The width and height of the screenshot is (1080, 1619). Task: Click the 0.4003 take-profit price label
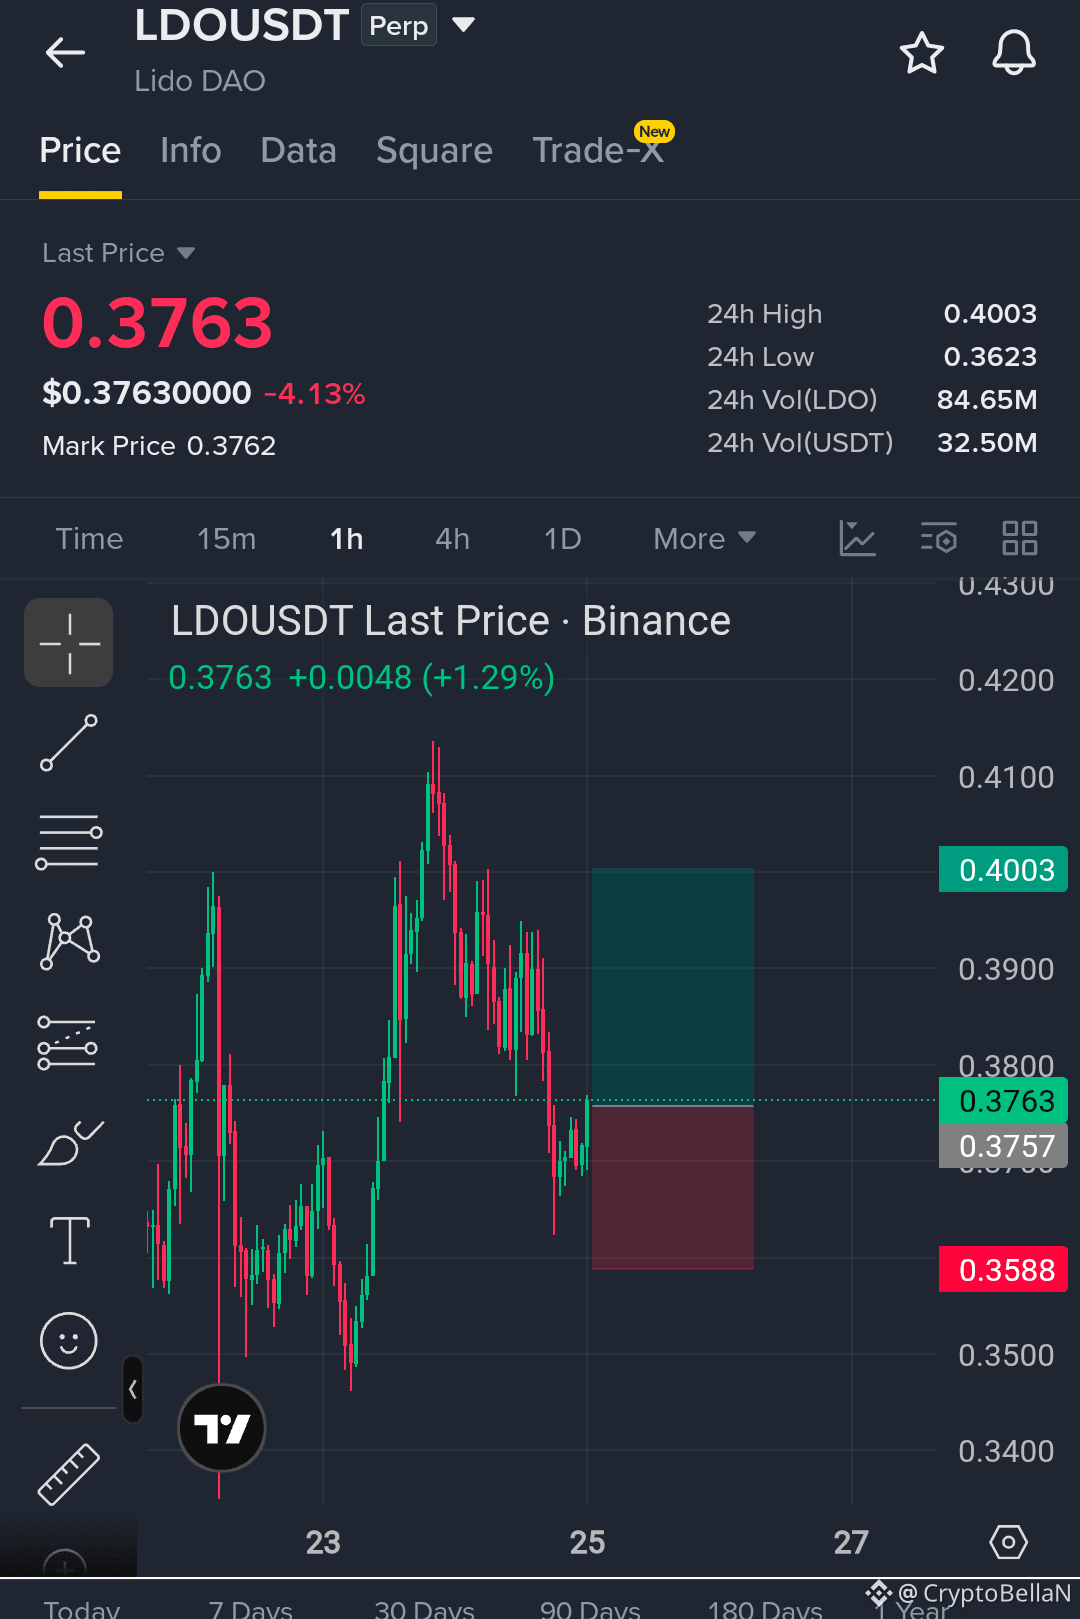pos(1003,870)
